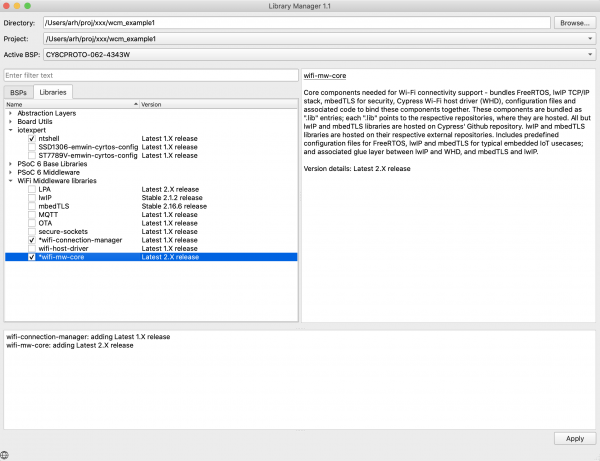Tick the MQTT library checkbox
The image size is (600, 461).
pos(32,214)
